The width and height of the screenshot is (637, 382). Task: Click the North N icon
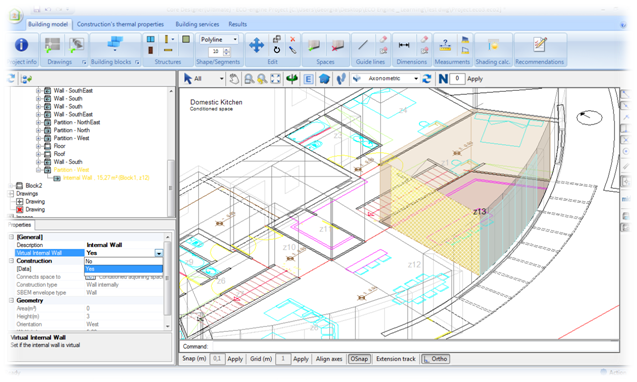point(443,79)
